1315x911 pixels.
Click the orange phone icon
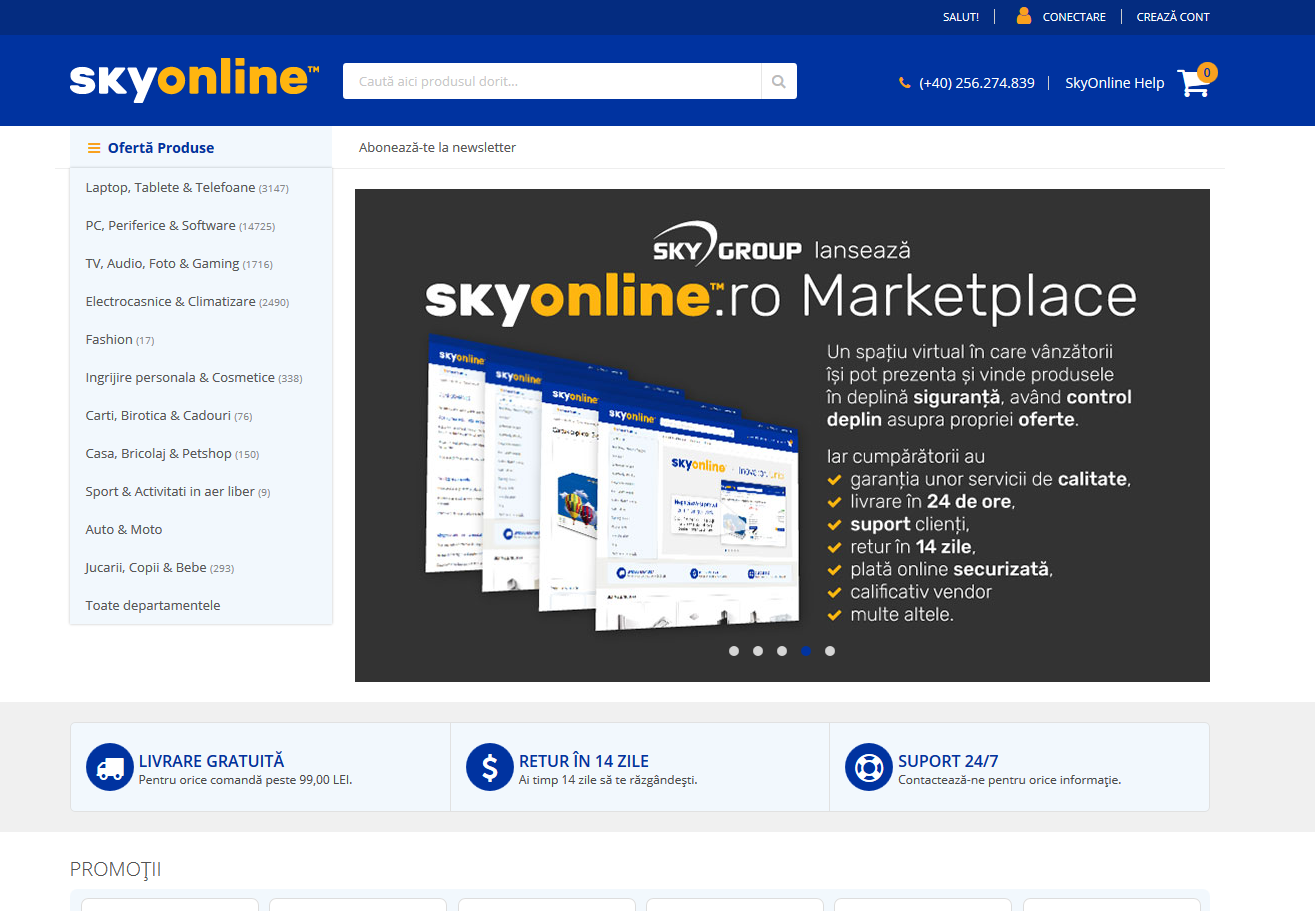[x=905, y=83]
